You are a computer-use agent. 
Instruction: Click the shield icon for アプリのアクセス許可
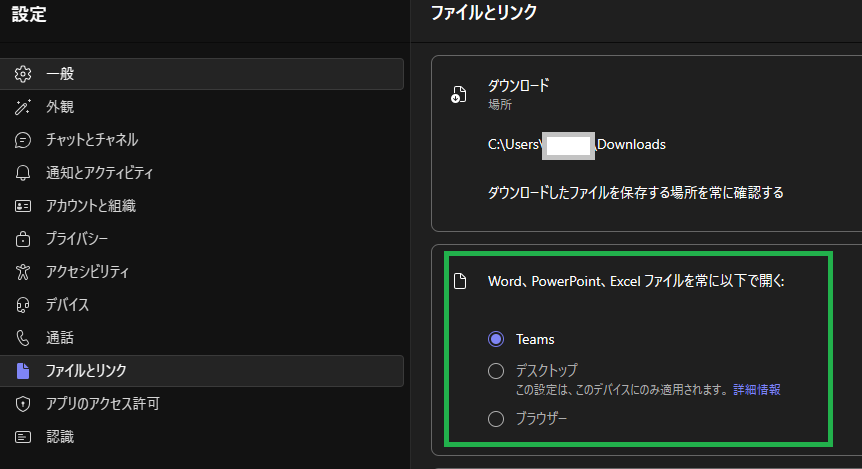[x=23, y=404]
